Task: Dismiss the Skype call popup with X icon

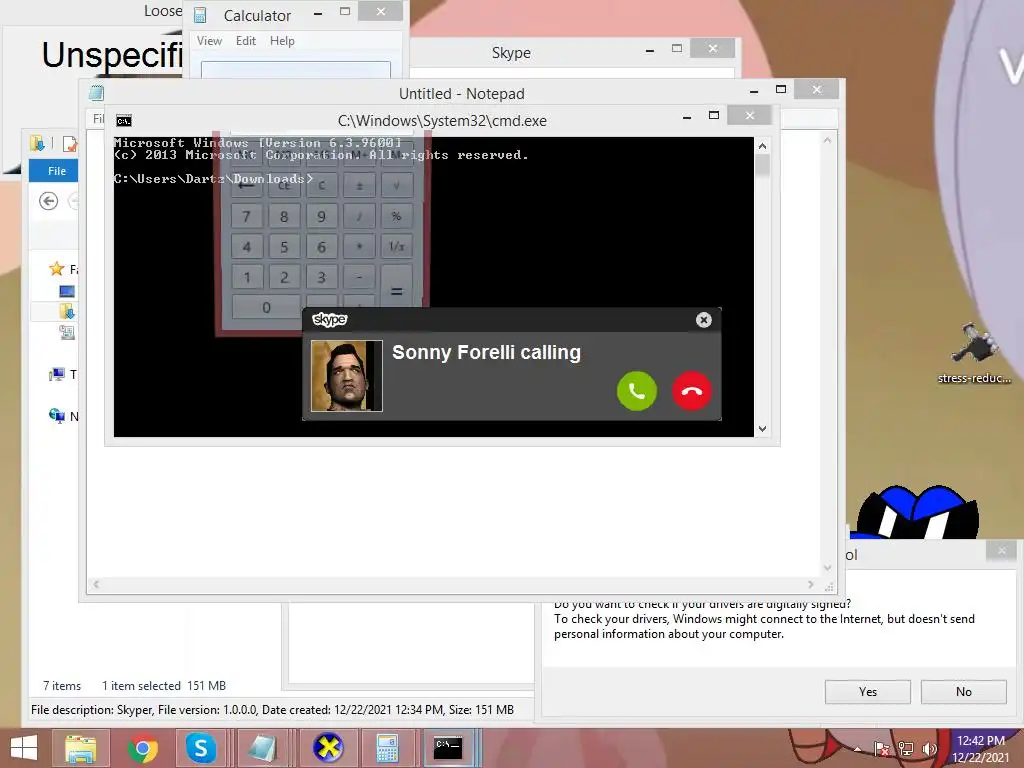Action: point(703,320)
